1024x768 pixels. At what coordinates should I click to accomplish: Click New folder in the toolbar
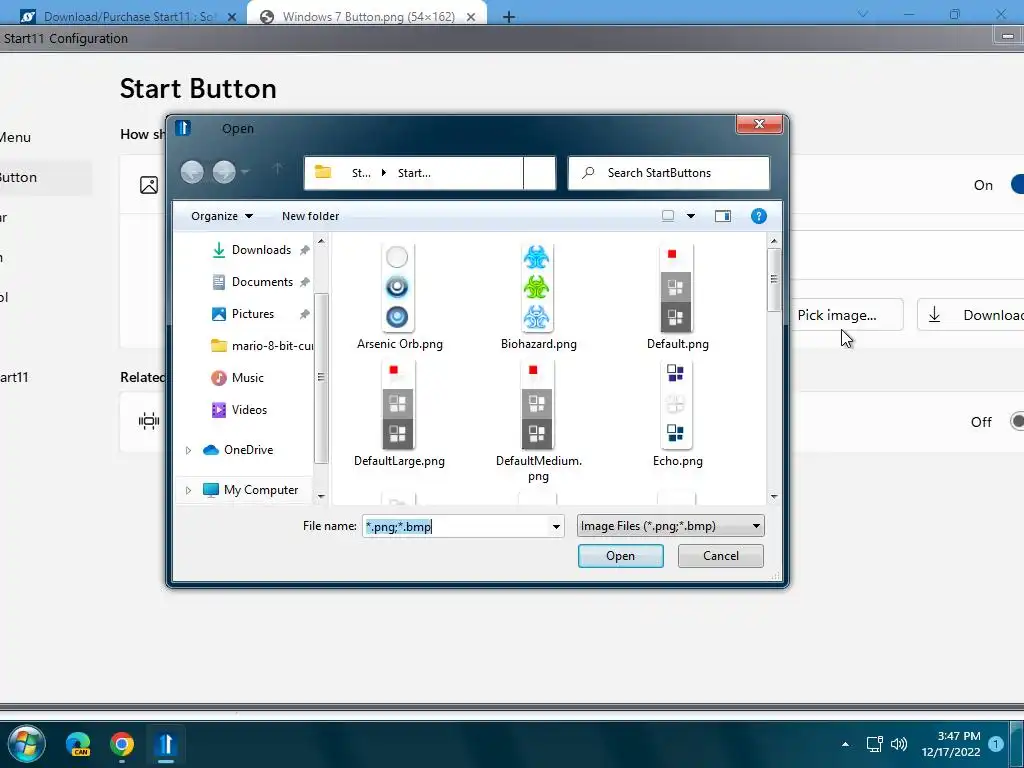pos(310,216)
